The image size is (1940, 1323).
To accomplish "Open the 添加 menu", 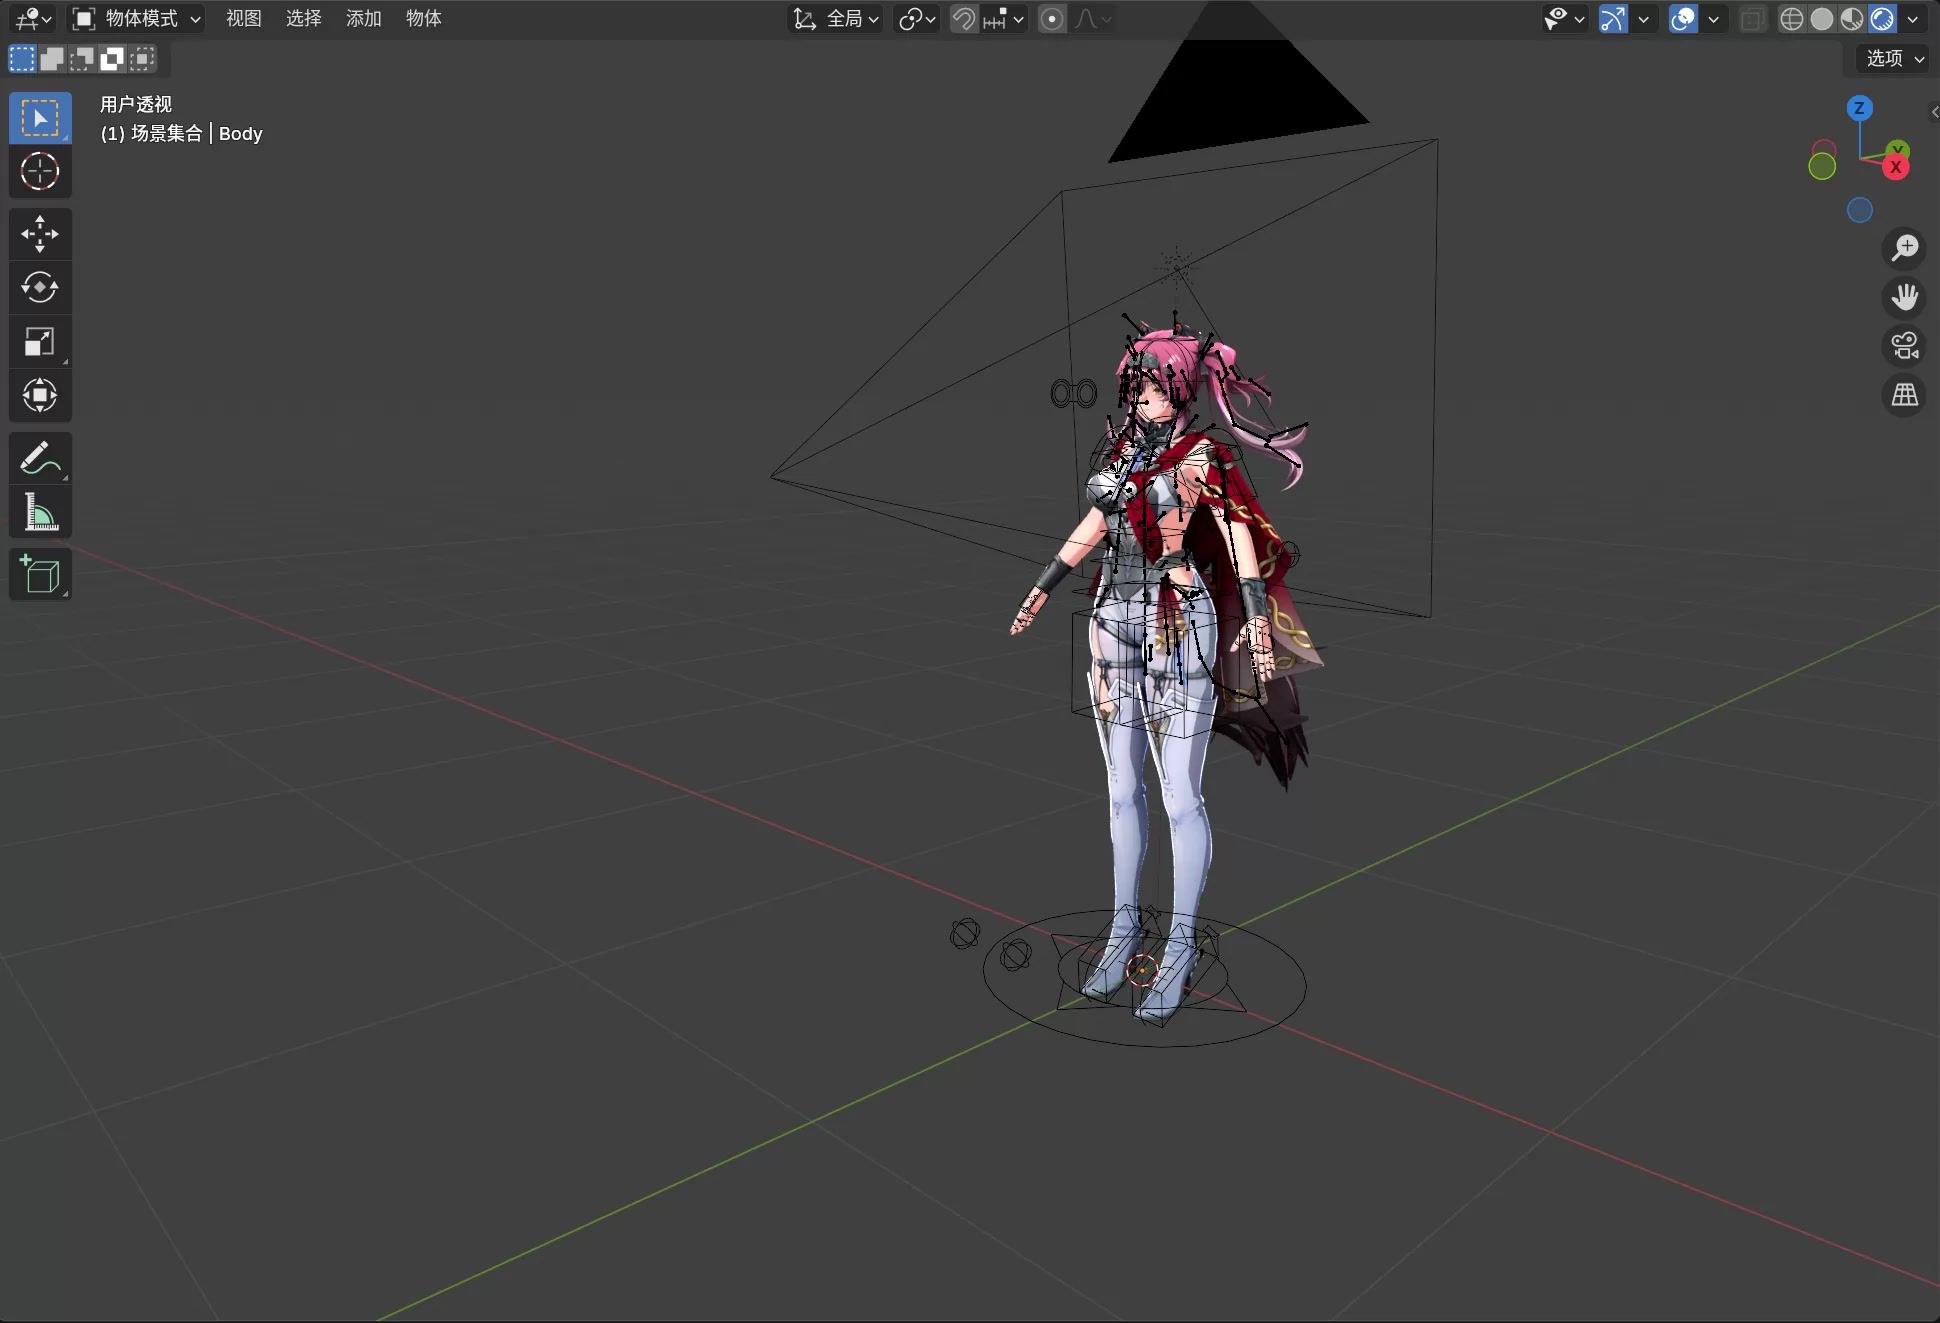I will [x=363, y=18].
